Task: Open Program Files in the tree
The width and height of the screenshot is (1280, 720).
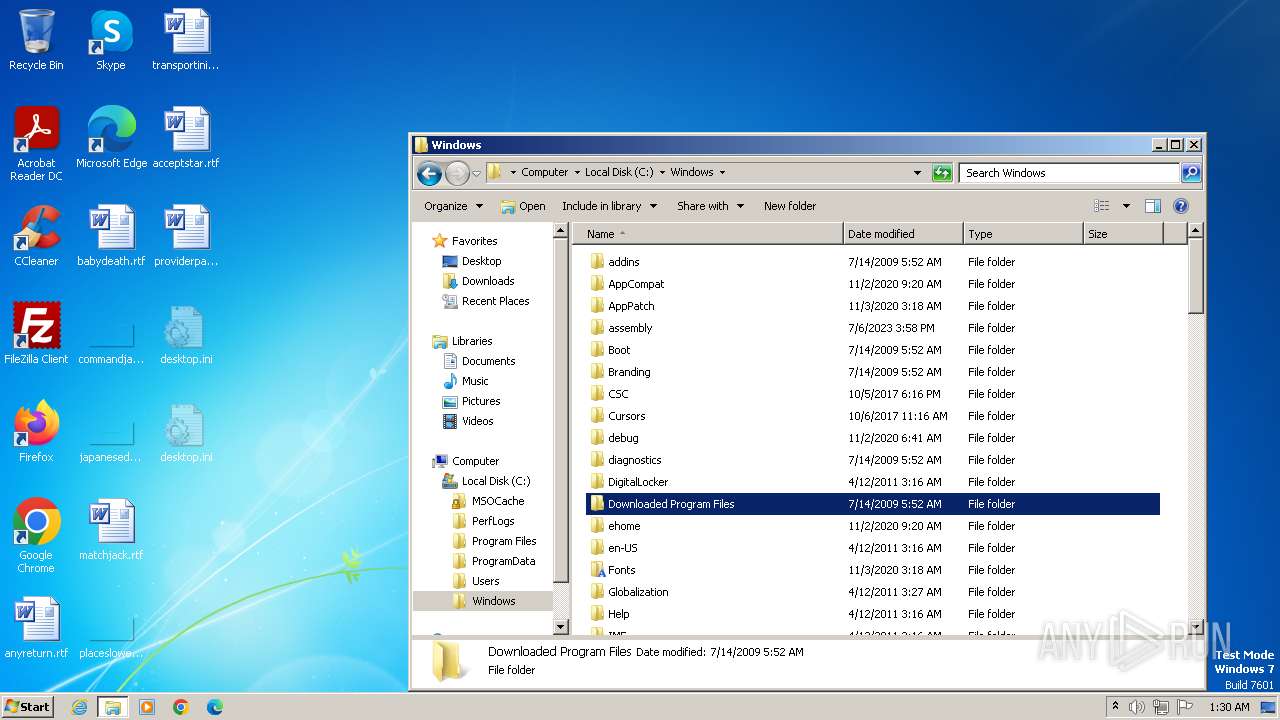Action: (503, 541)
